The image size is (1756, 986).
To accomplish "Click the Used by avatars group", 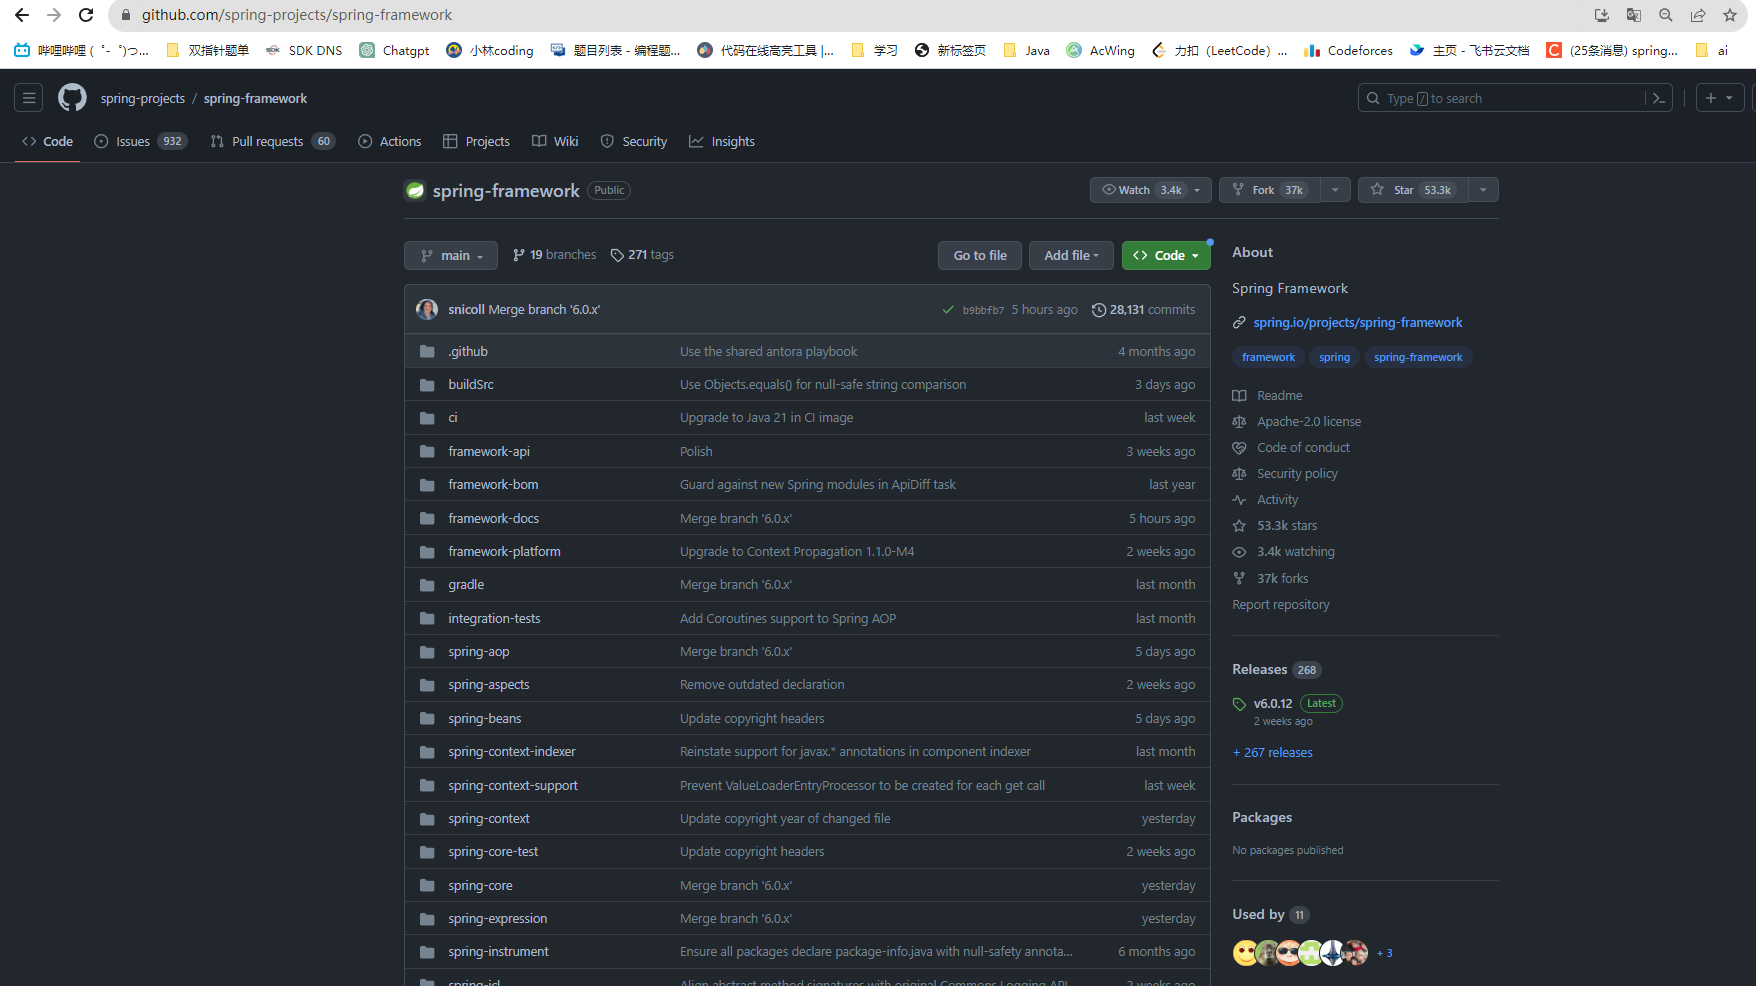I will (x=1301, y=953).
